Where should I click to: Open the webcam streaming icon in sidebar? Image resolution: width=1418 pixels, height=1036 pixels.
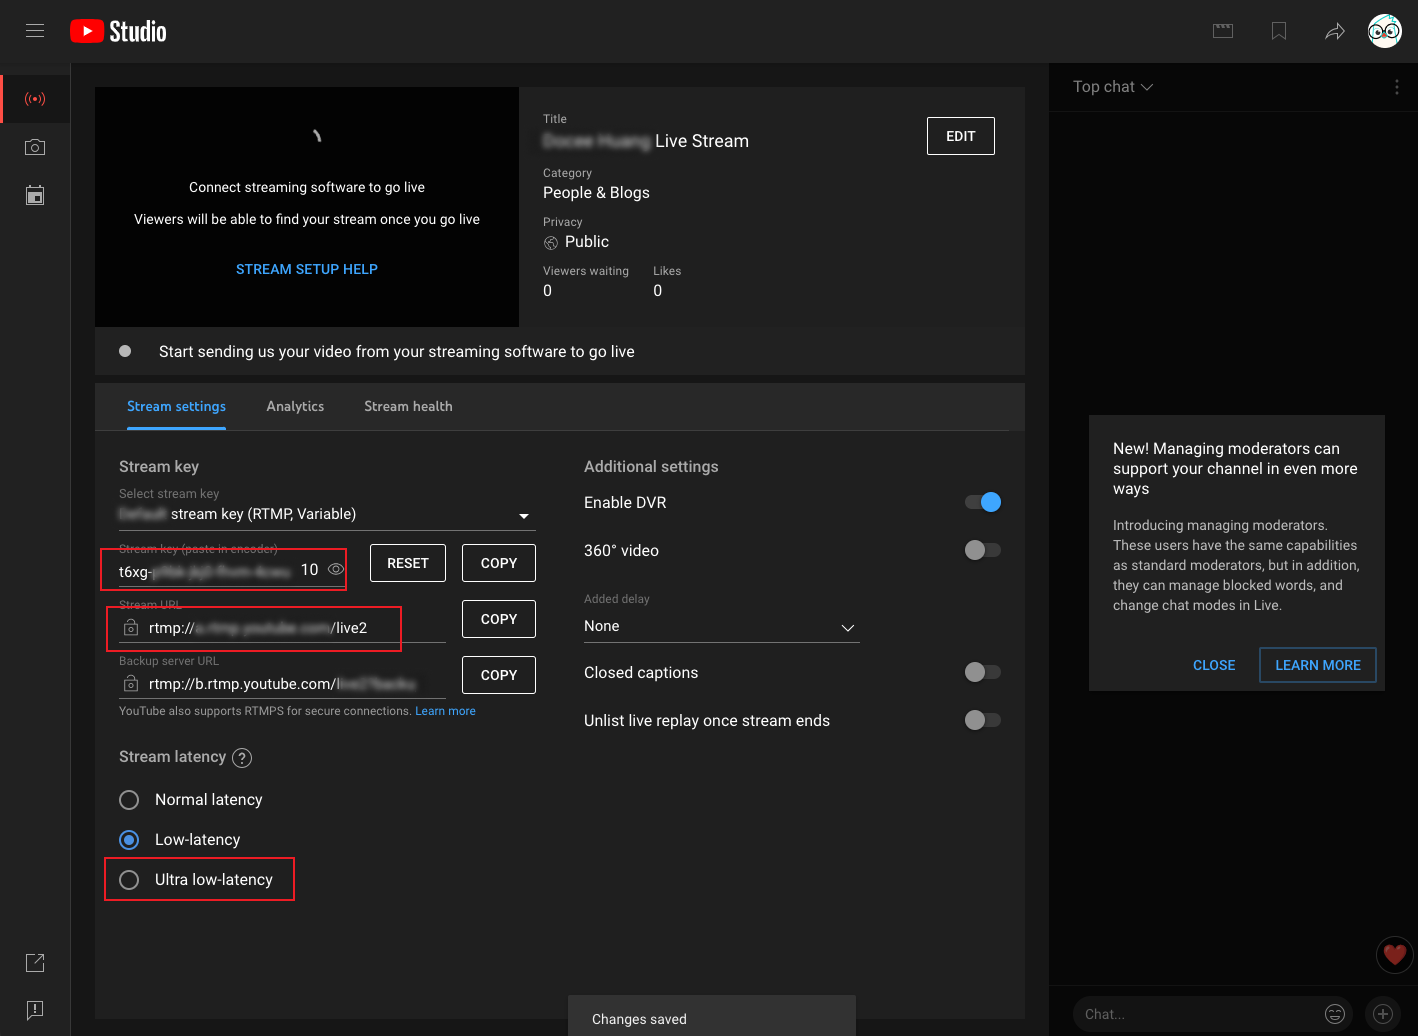click(x=35, y=147)
